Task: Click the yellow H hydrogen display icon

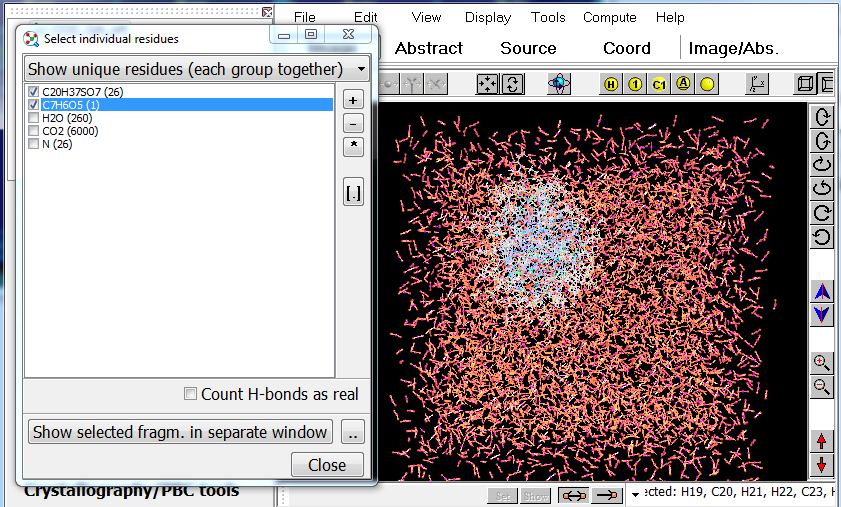Action: 611,85
